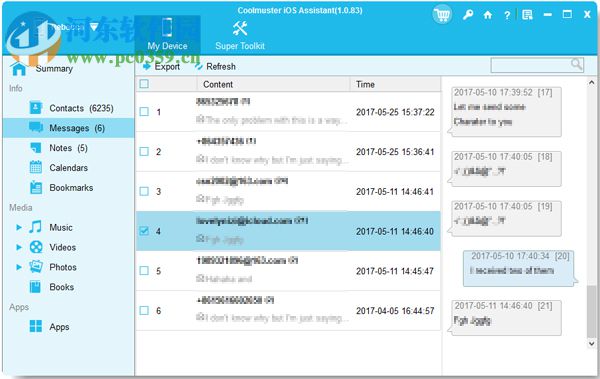Click the conversation scrollbar thumb
600x379 pixels.
(591, 312)
